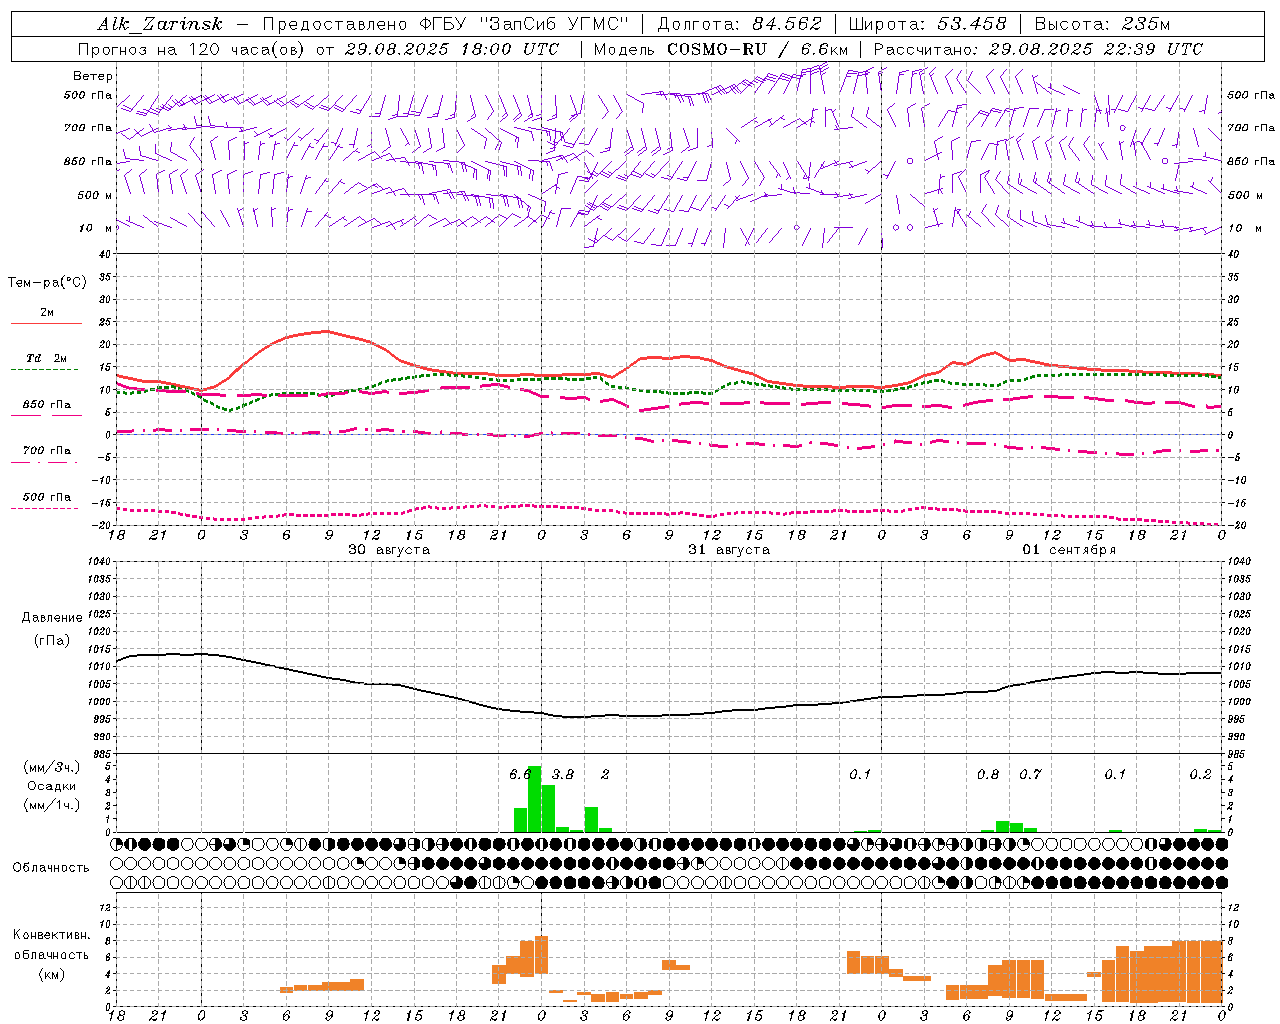1280x1024 pixels.
Task: Click the tallest green precipitation bar
Action: click(534, 799)
